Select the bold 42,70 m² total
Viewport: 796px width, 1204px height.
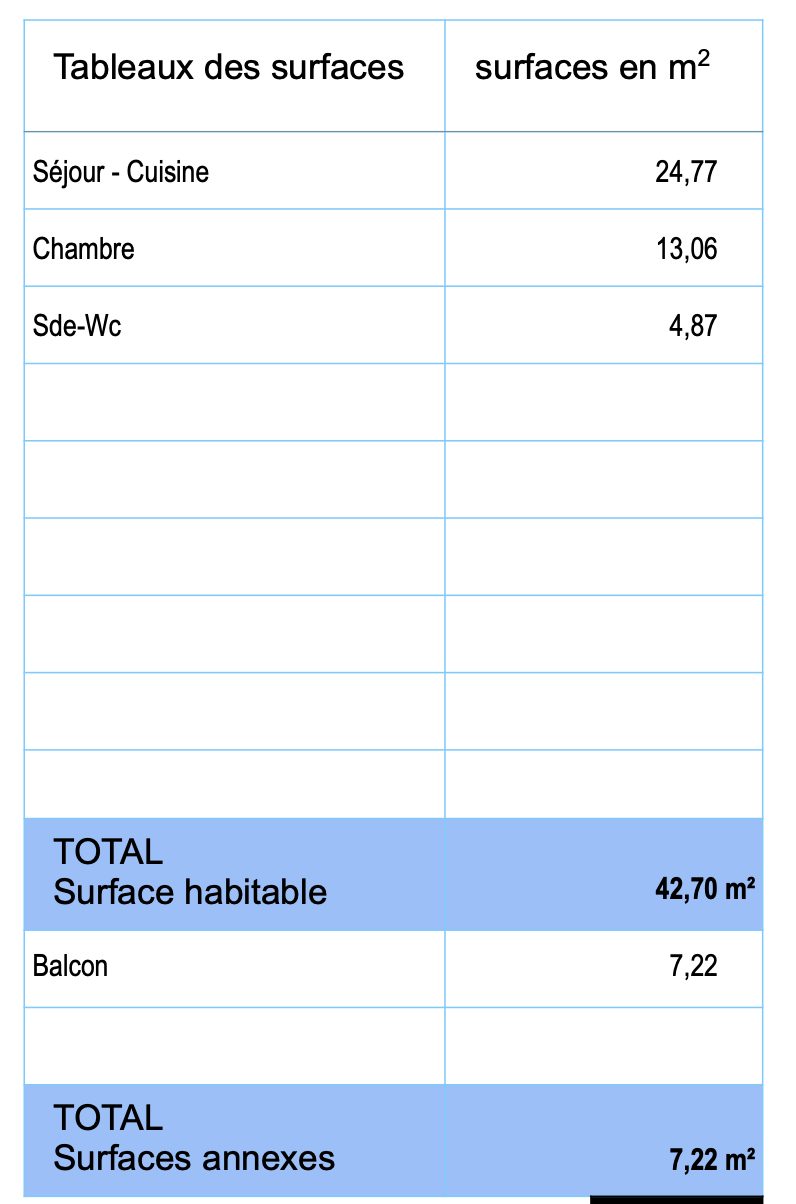coord(704,889)
